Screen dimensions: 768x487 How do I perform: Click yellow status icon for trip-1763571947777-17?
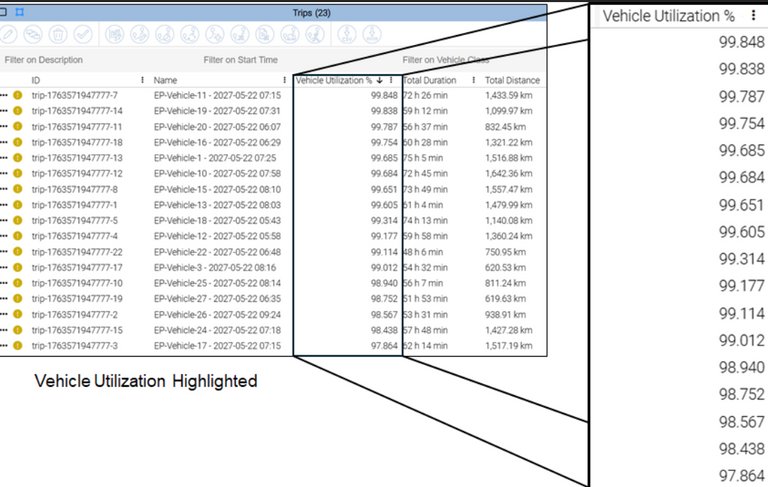(x=18, y=267)
